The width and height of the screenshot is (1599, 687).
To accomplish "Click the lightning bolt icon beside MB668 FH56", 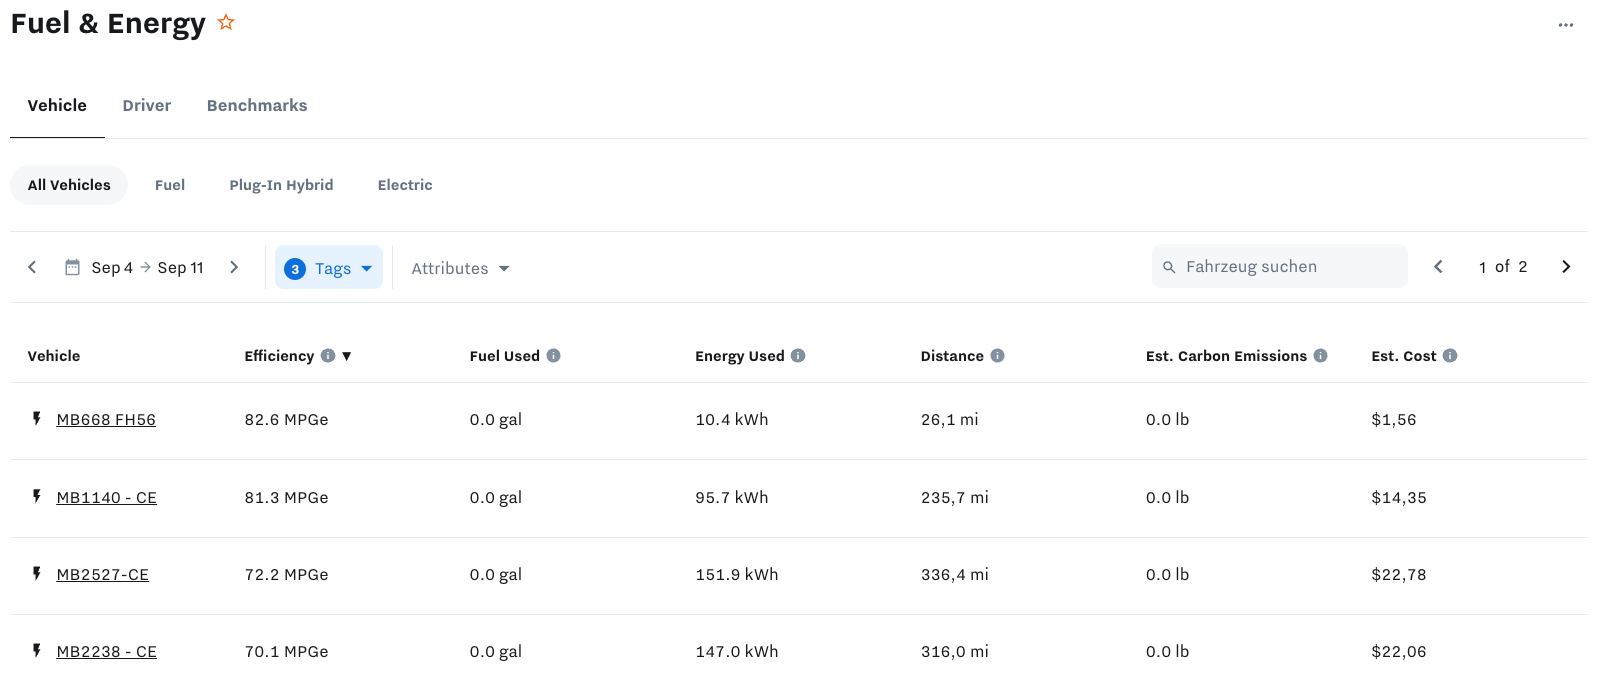I will [x=36, y=419].
